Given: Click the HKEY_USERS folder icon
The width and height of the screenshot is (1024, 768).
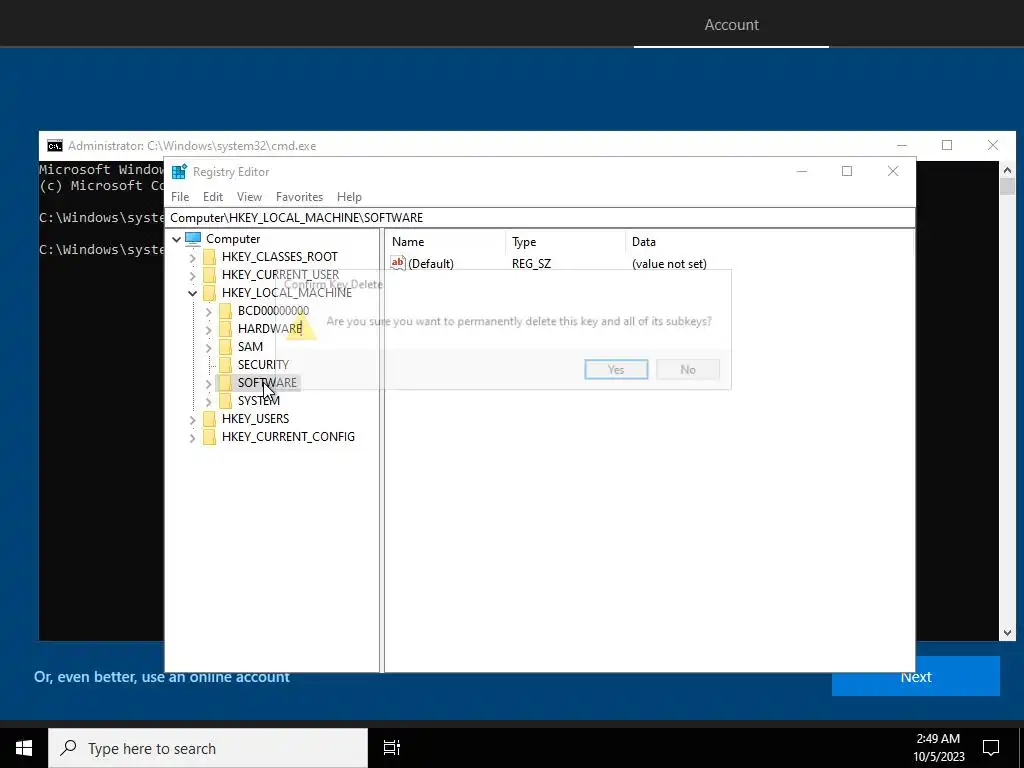Looking at the screenshot, I should click(x=210, y=419).
